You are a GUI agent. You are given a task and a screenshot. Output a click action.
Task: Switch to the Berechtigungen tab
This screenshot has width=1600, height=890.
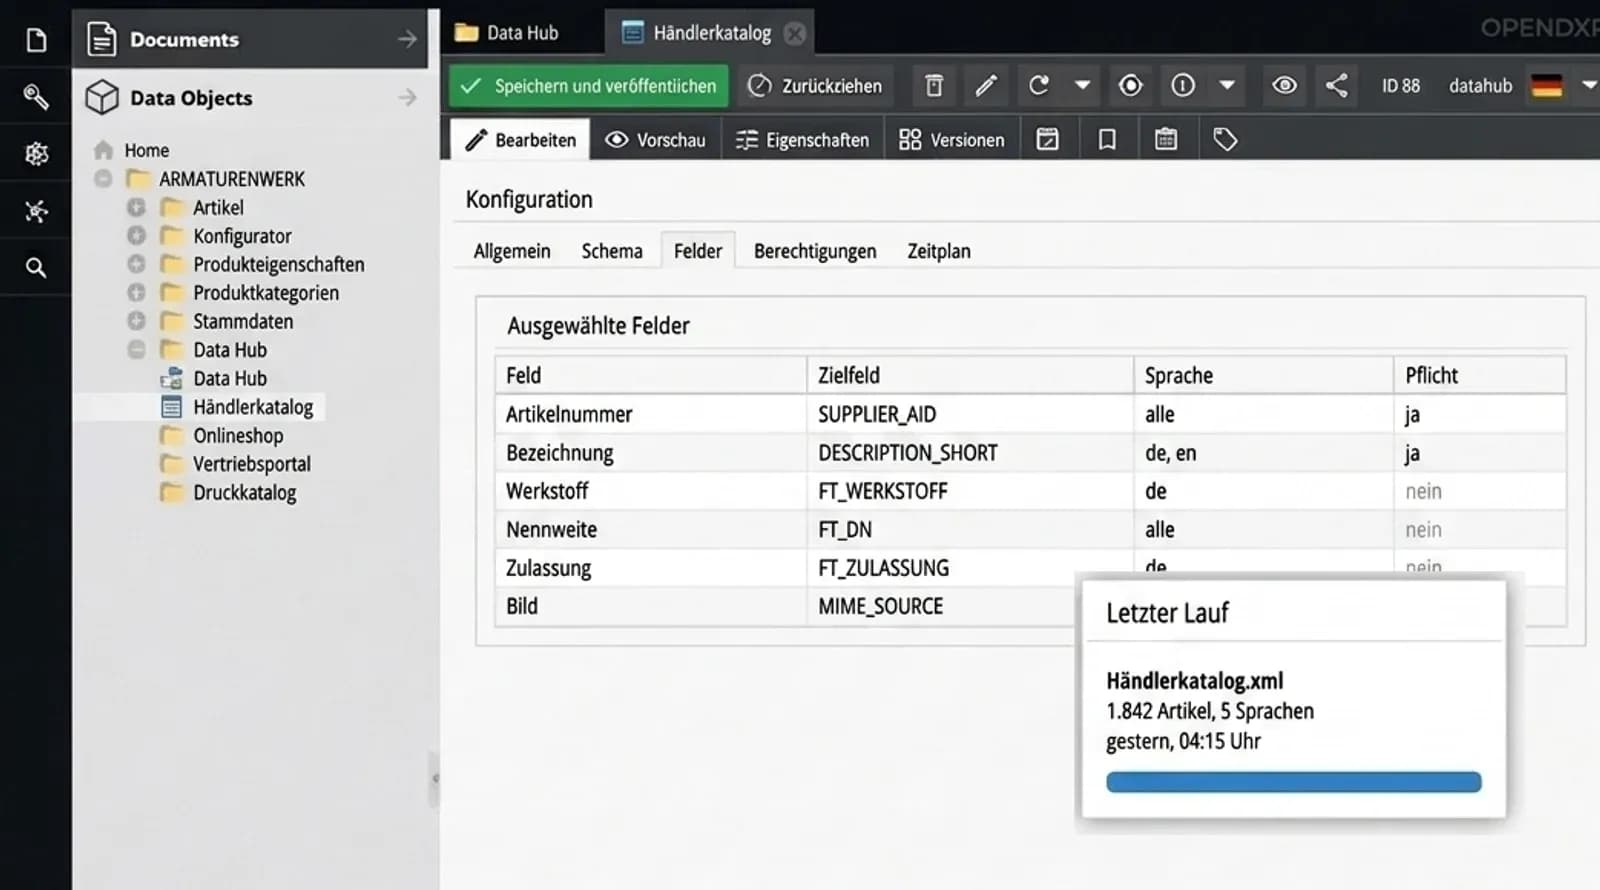(x=815, y=251)
